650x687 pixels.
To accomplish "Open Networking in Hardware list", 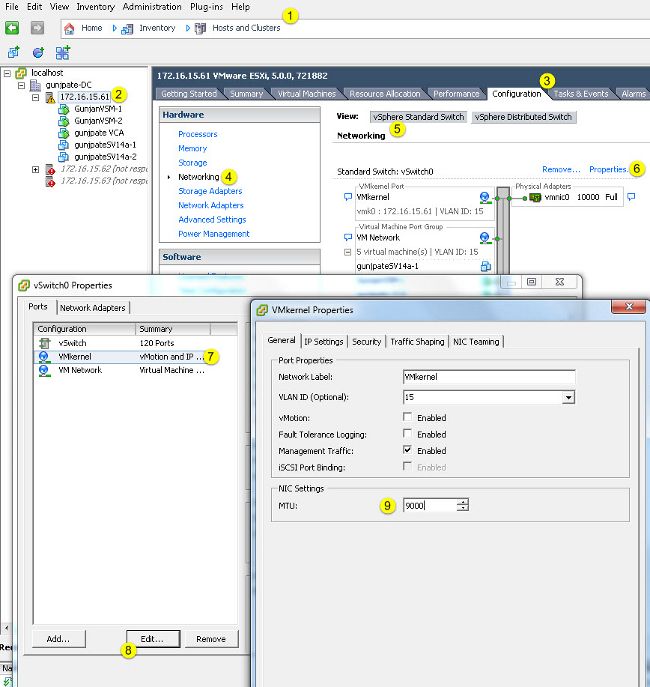I will click(x=198, y=177).
